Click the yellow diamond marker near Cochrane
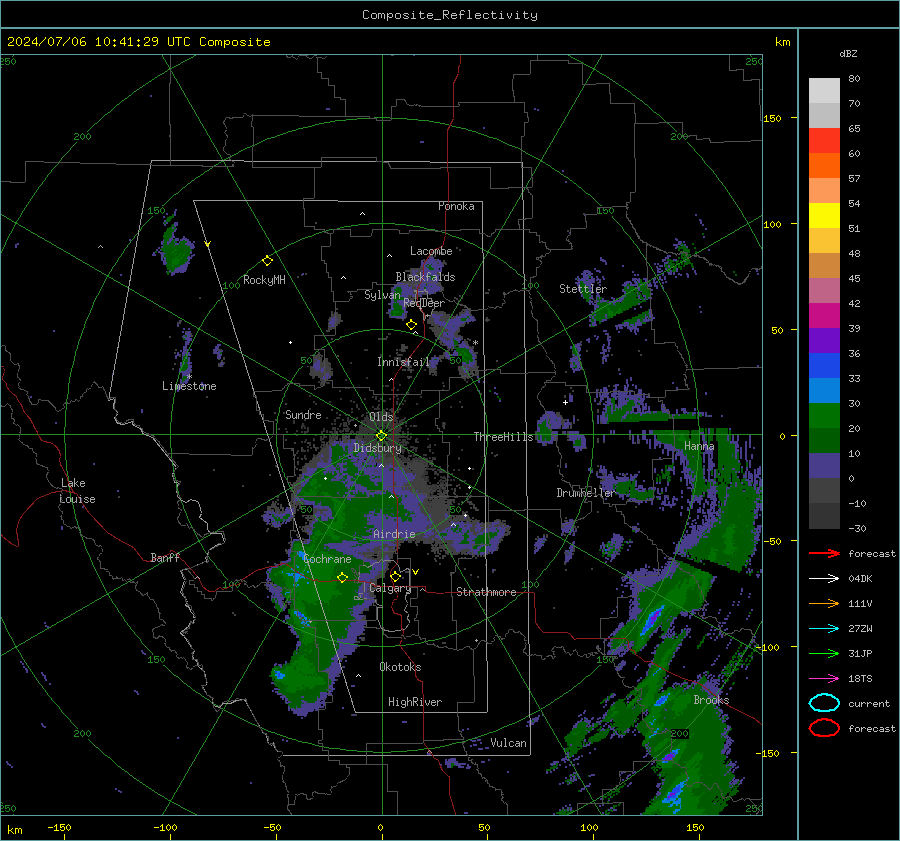This screenshot has height=841, width=900. pos(343,578)
